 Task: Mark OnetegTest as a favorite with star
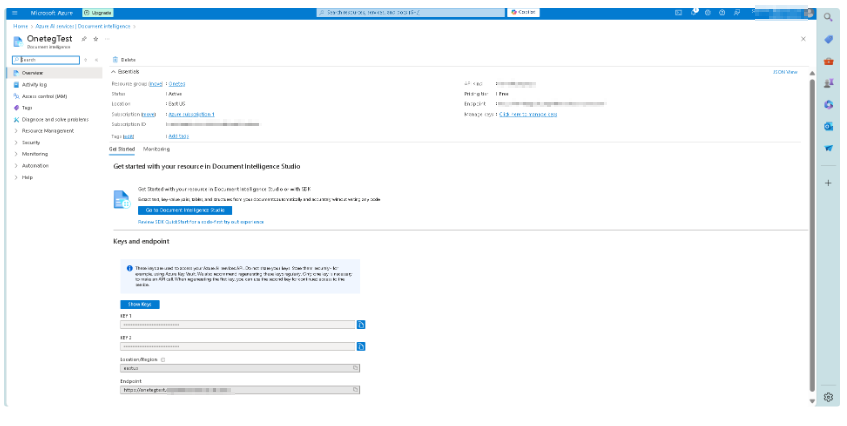coord(95,38)
